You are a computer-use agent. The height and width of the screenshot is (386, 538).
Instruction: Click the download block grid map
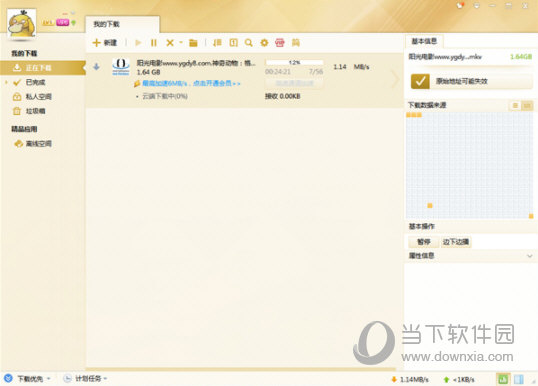point(469,165)
